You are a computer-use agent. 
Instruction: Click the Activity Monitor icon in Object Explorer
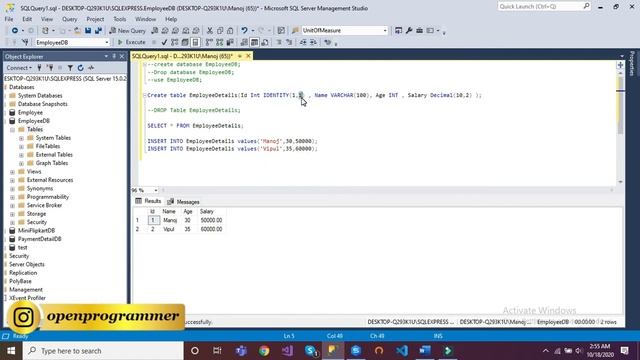click(91, 68)
